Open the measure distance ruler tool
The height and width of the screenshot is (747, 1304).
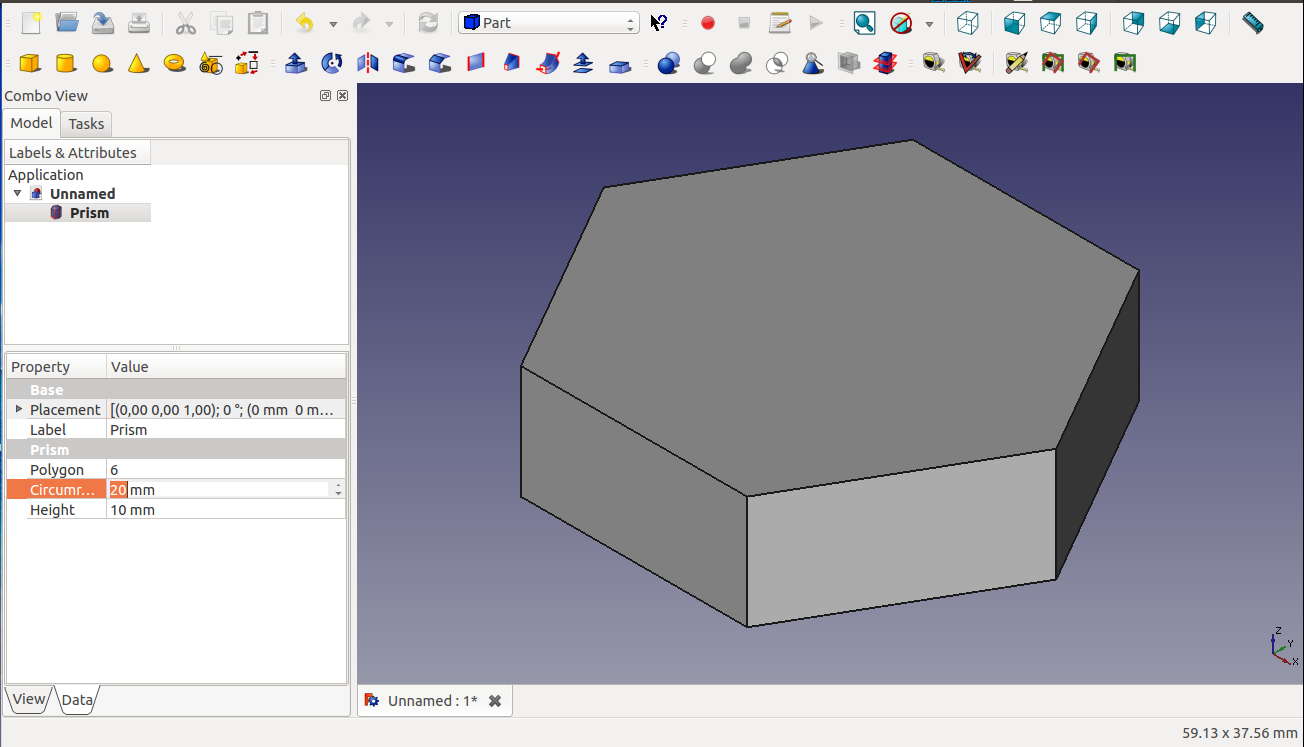(1252, 23)
